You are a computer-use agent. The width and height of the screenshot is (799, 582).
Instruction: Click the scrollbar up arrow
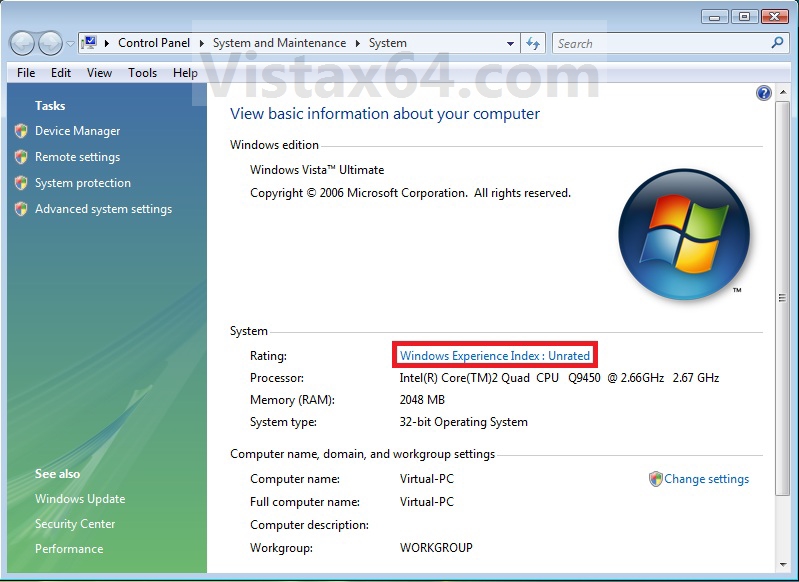point(783,92)
